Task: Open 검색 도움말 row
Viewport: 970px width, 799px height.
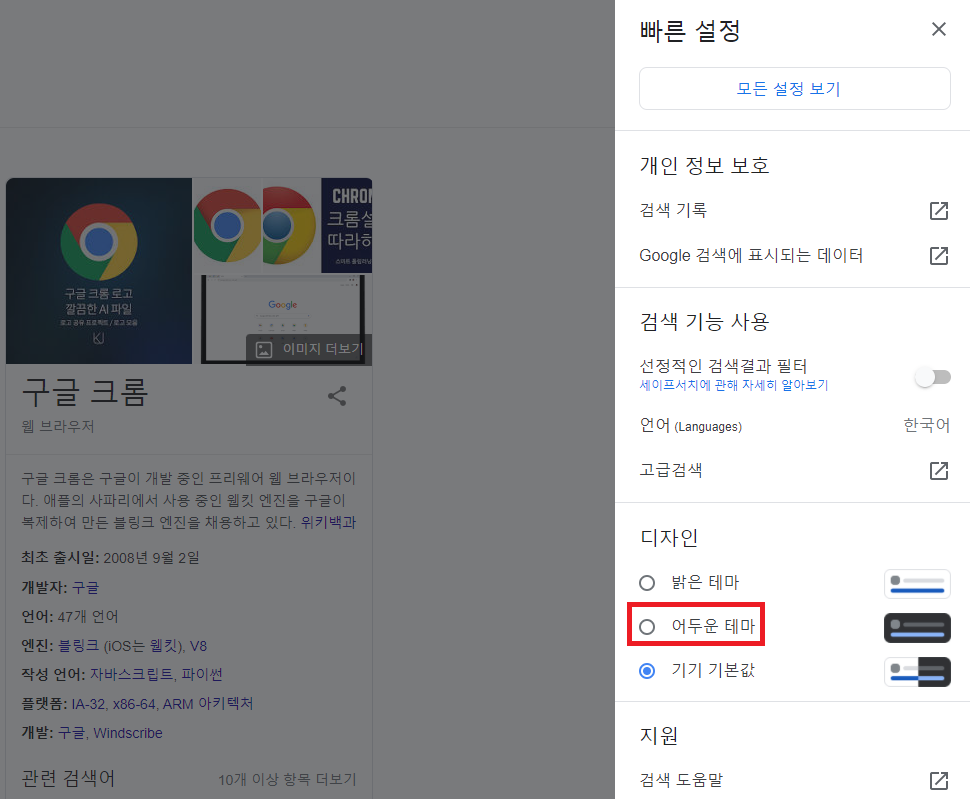Action: 794,780
